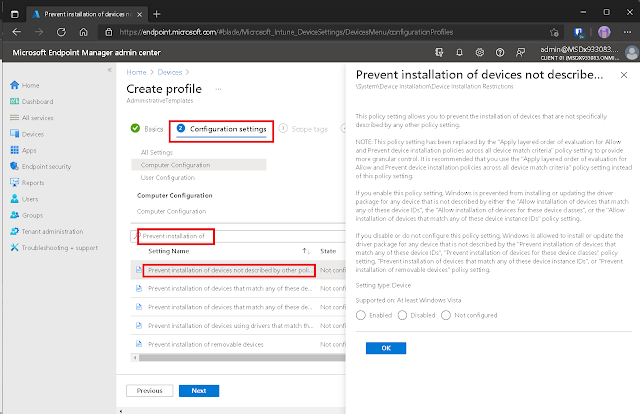The width and height of the screenshot is (640, 414).
Task: Click the Dashboard sidebar icon
Action: (14, 101)
